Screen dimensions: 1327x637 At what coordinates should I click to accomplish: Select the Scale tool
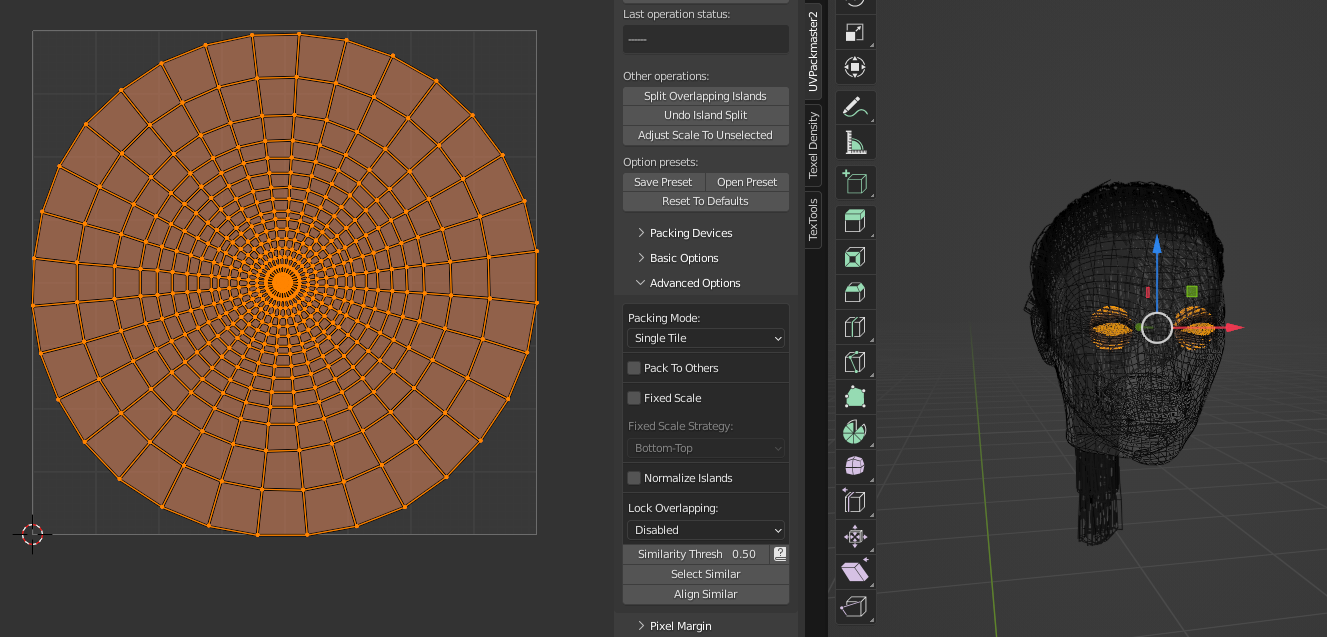(855, 32)
